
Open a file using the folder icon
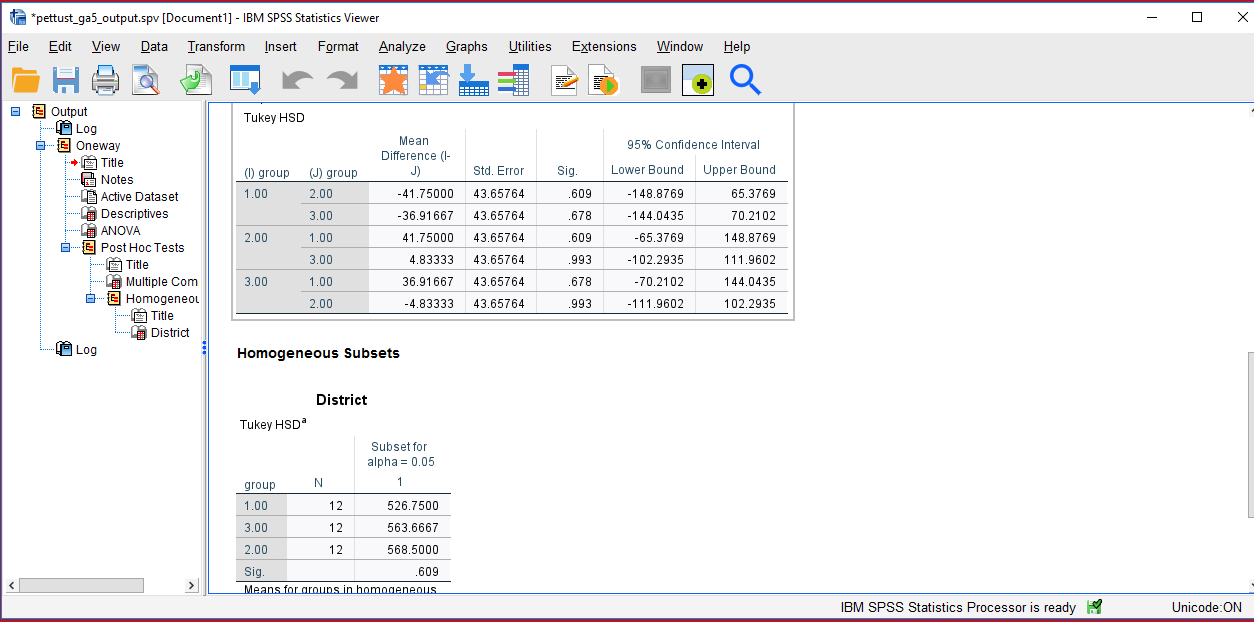coord(27,80)
